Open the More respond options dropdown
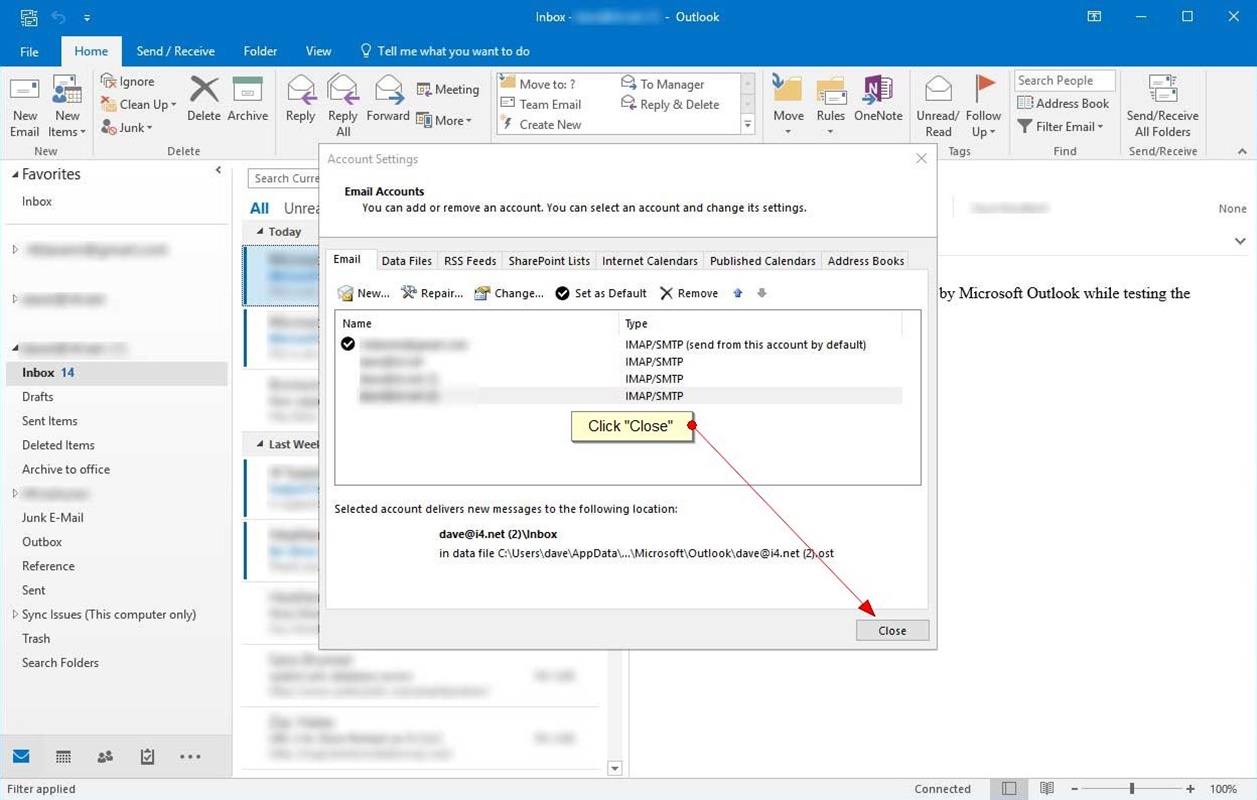The height and width of the screenshot is (800, 1257). point(444,121)
